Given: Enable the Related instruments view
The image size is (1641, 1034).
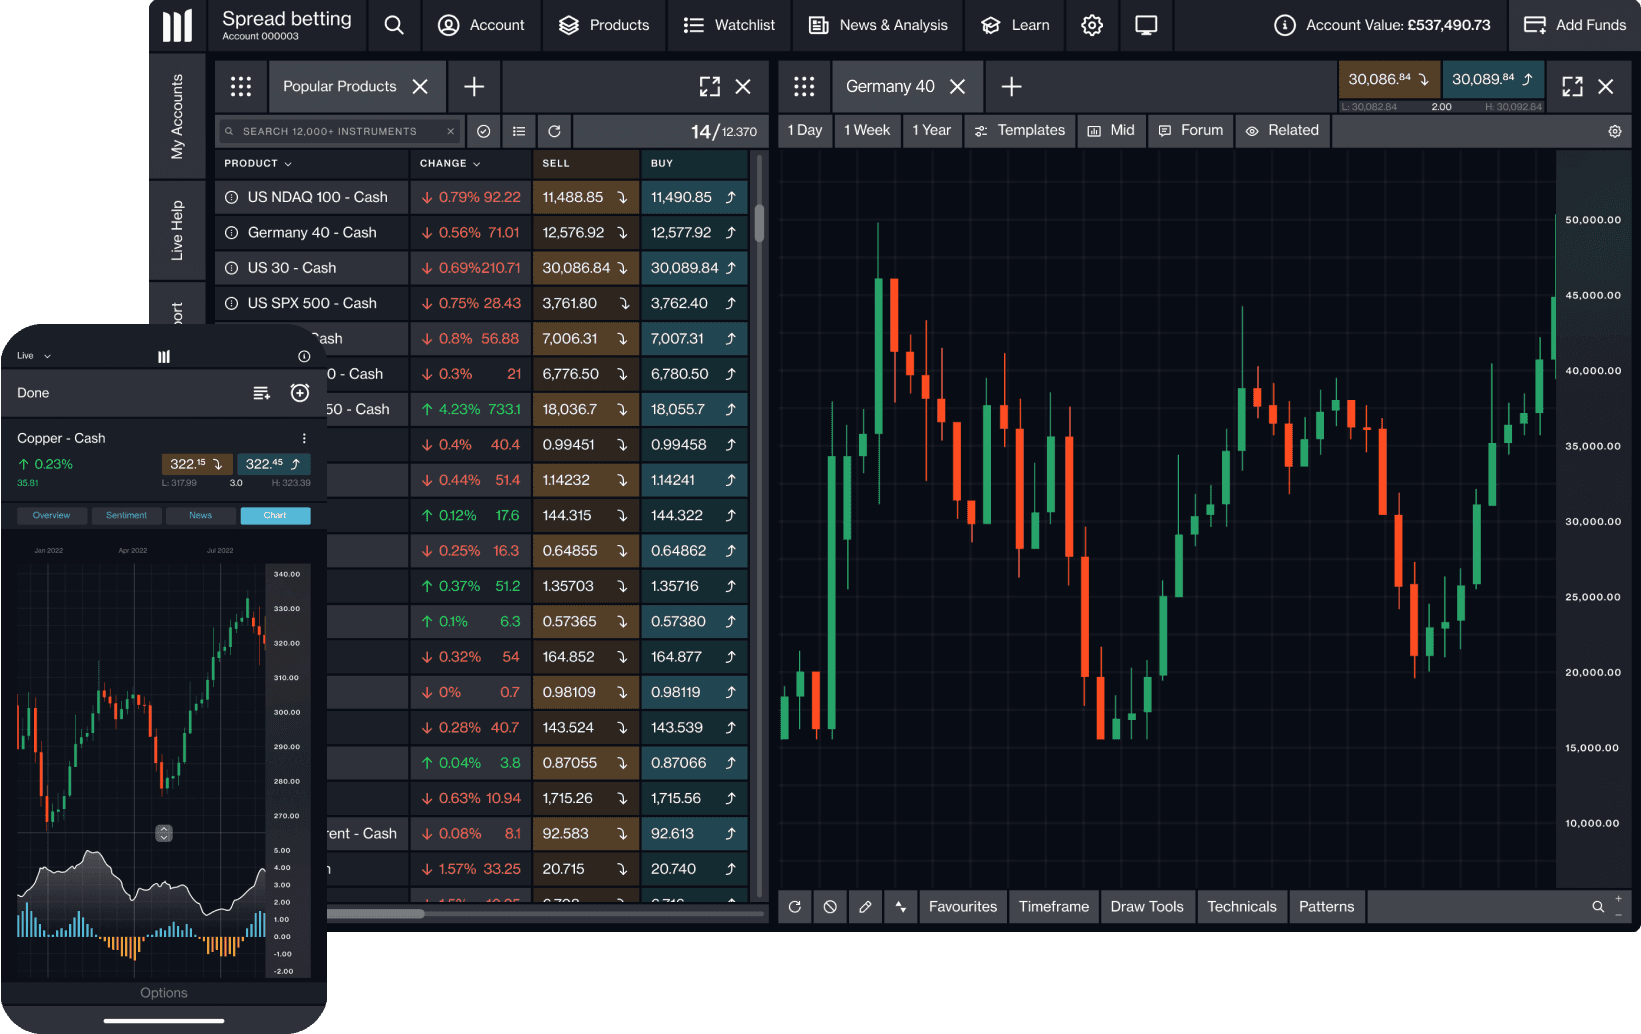Looking at the screenshot, I should (x=1282, y=130).
